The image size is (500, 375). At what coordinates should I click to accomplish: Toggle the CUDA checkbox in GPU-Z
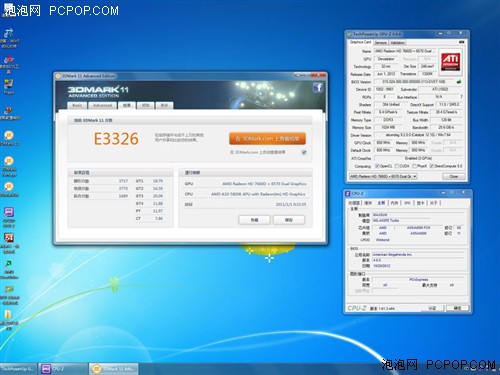coord(397,166)
